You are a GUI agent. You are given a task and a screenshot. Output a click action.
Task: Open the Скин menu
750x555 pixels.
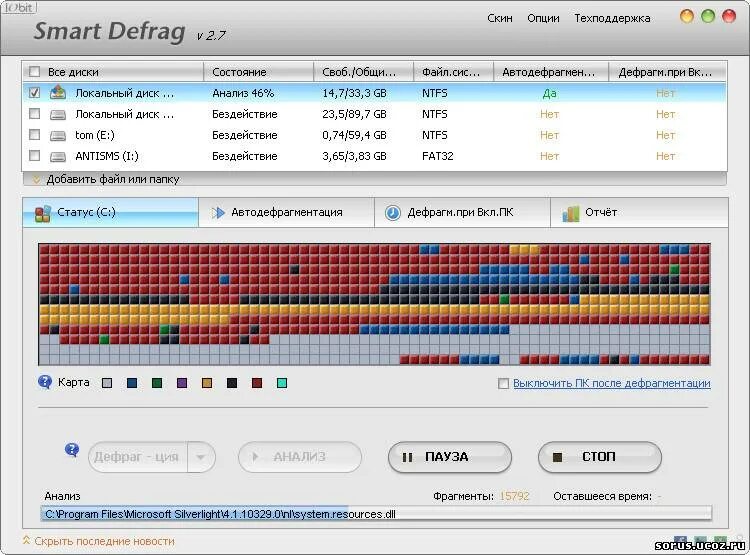(x=500, y=18)
